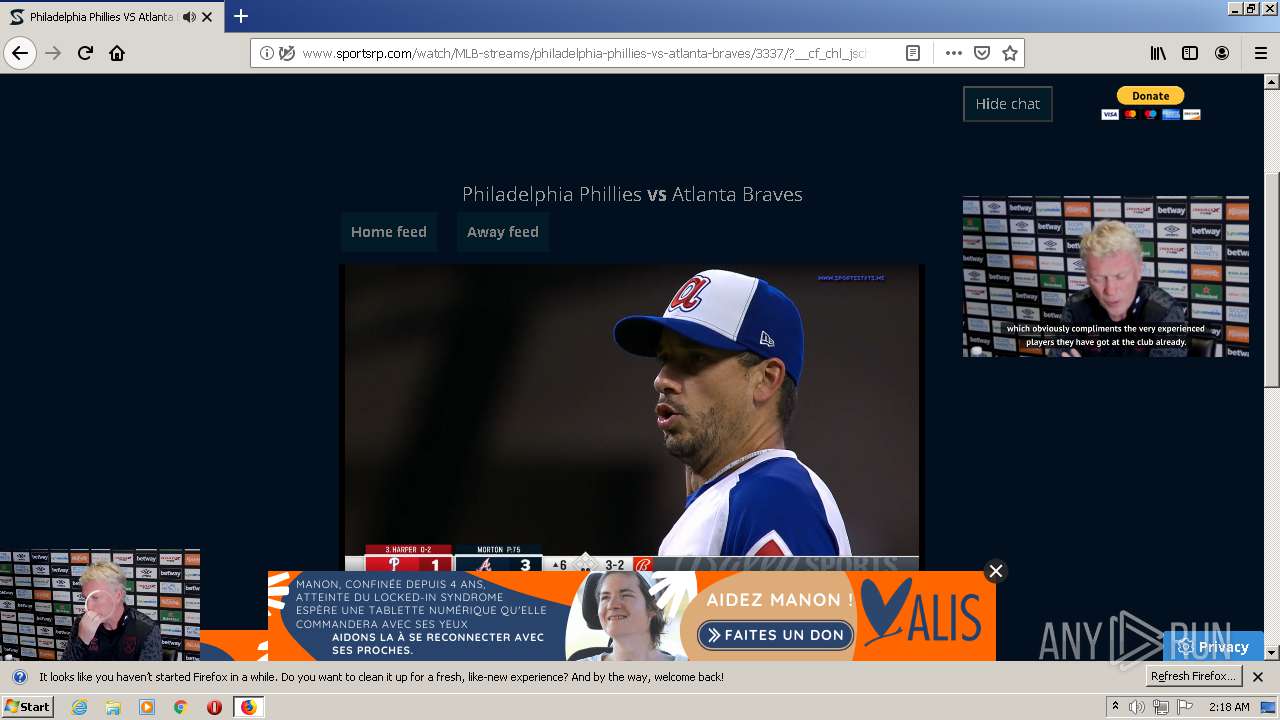Open the network tray icon

point(1161,707)
